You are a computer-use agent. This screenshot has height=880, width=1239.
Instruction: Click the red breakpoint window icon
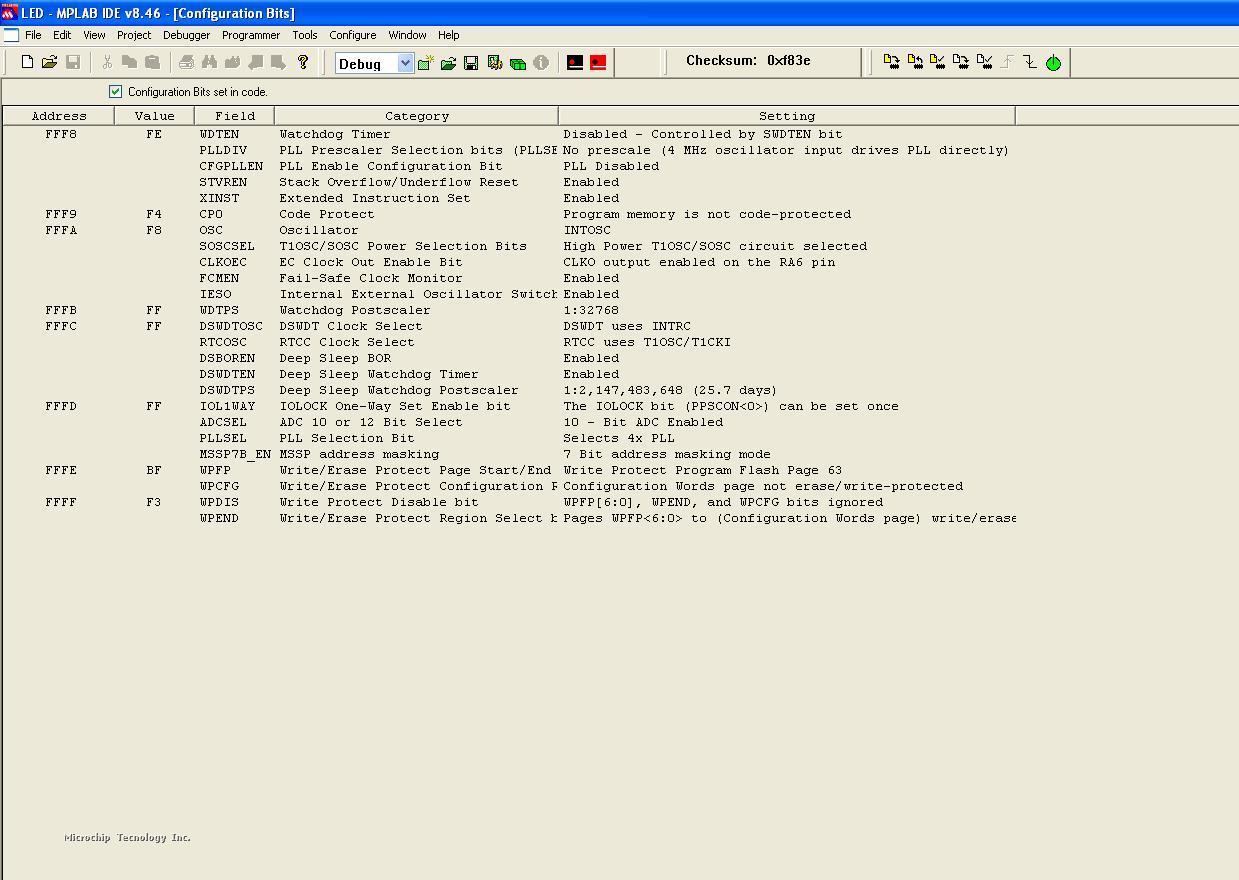598,63
